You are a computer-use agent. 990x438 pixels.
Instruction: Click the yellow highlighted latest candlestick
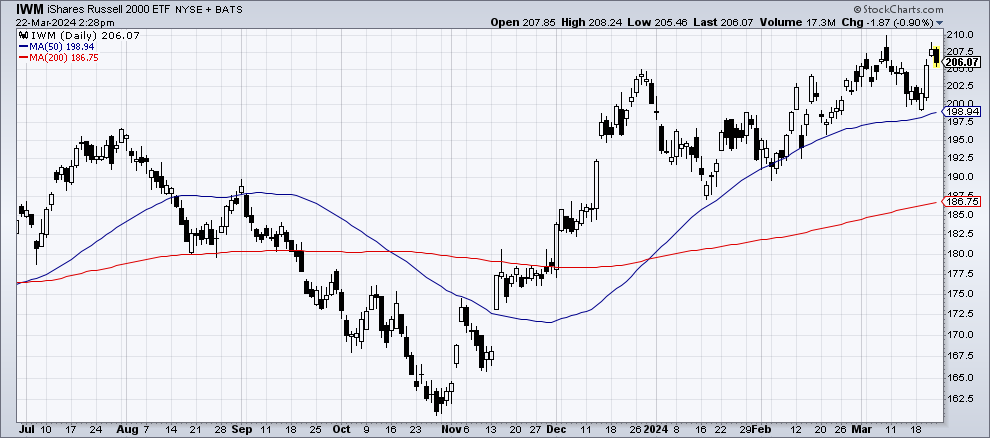(x=936, y=57)
